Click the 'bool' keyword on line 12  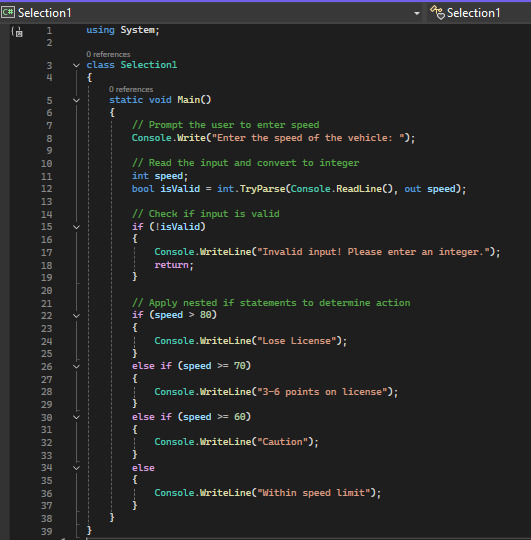[x=143, y=189]
